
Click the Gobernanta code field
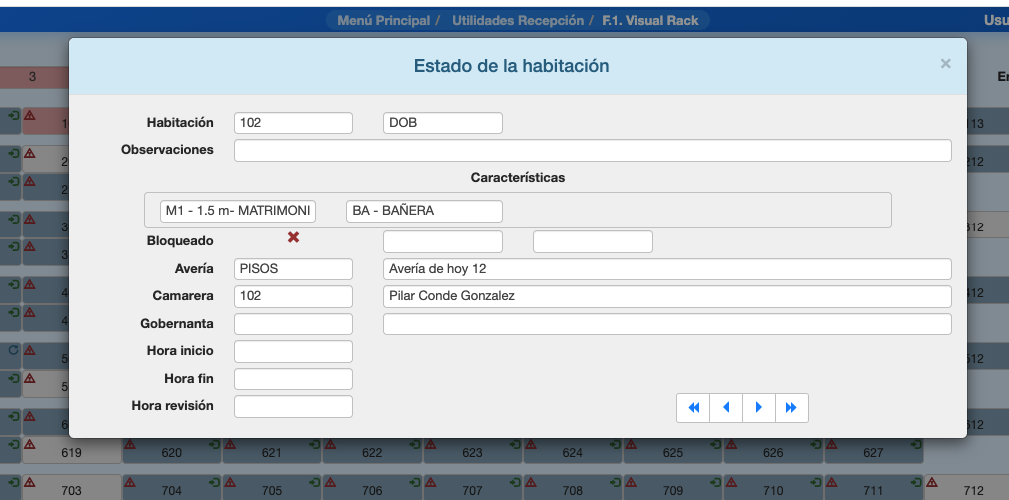pyautogui.click(x=293, y=324)
